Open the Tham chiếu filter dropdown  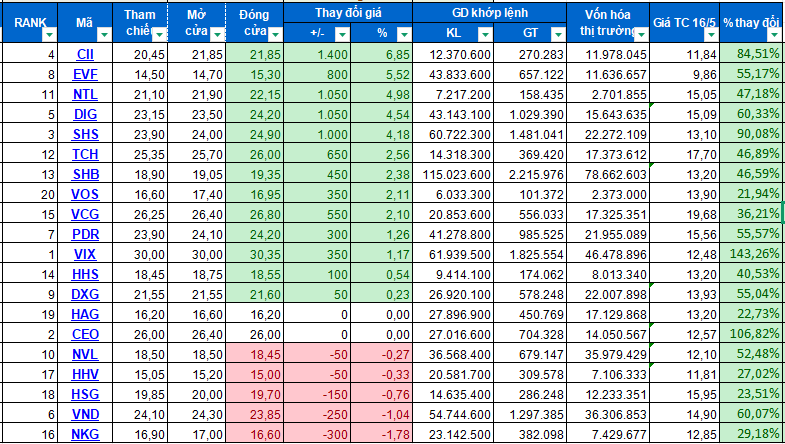[160, 35]
